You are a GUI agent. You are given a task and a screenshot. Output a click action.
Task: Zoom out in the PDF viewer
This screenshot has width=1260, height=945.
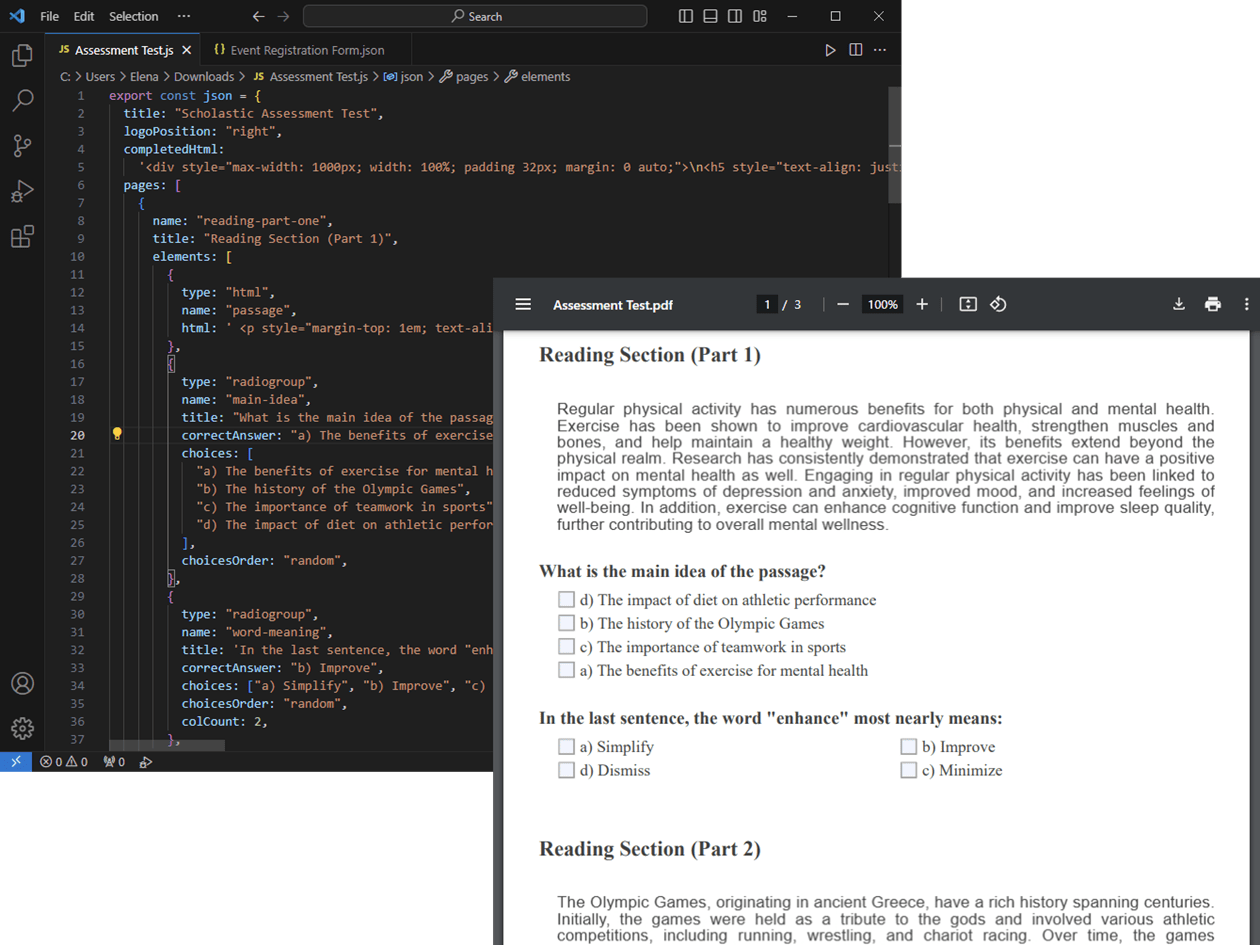point(843,304)
